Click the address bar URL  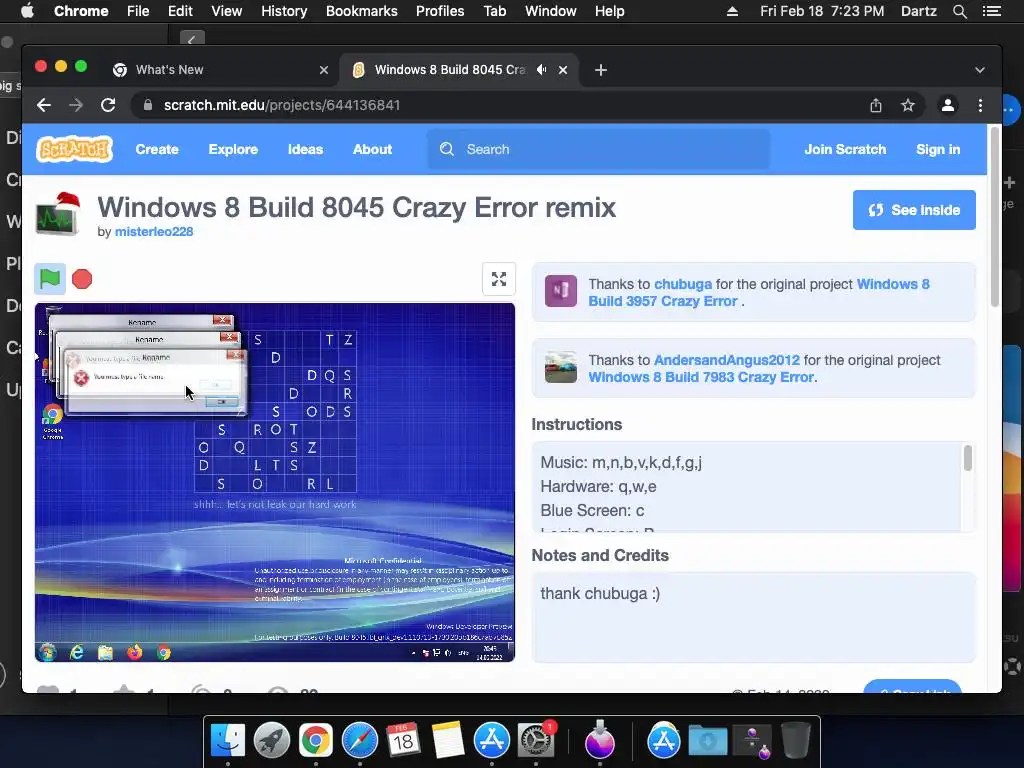tap(281, 105)
